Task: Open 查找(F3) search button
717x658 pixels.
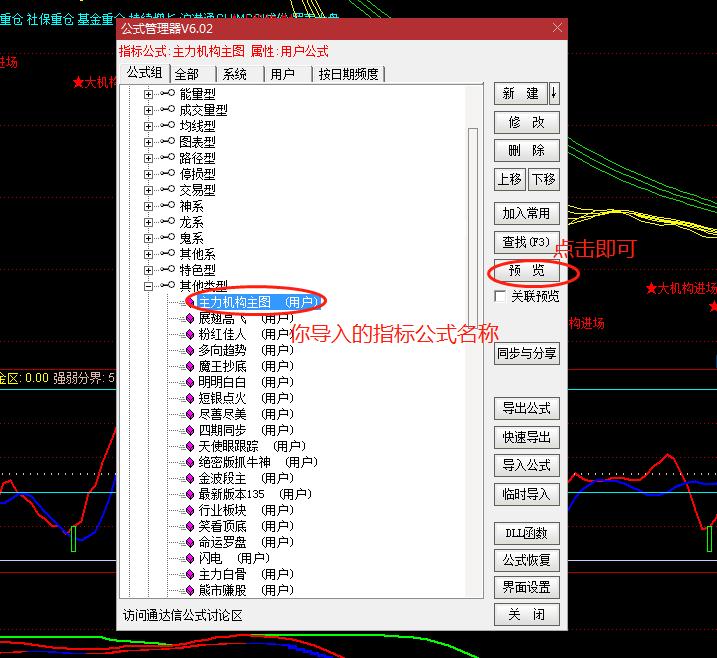Action: click(x=527, y=242)
